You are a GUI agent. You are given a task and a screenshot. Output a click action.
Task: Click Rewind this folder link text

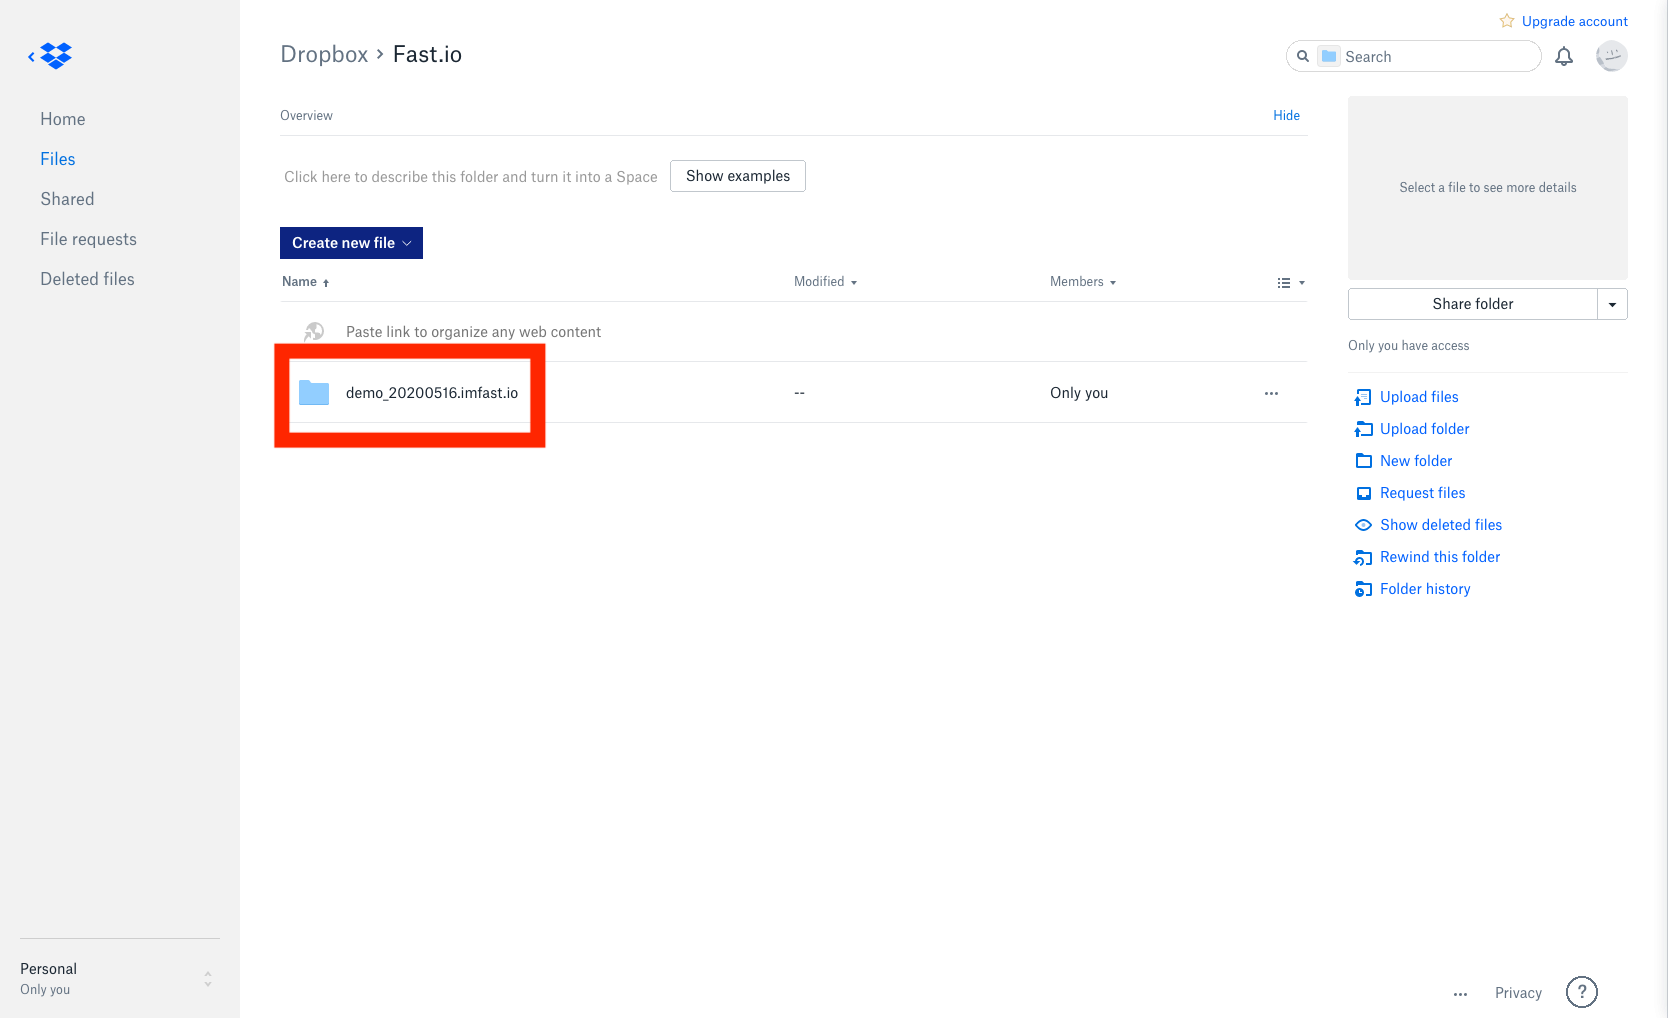point(1440,557)
